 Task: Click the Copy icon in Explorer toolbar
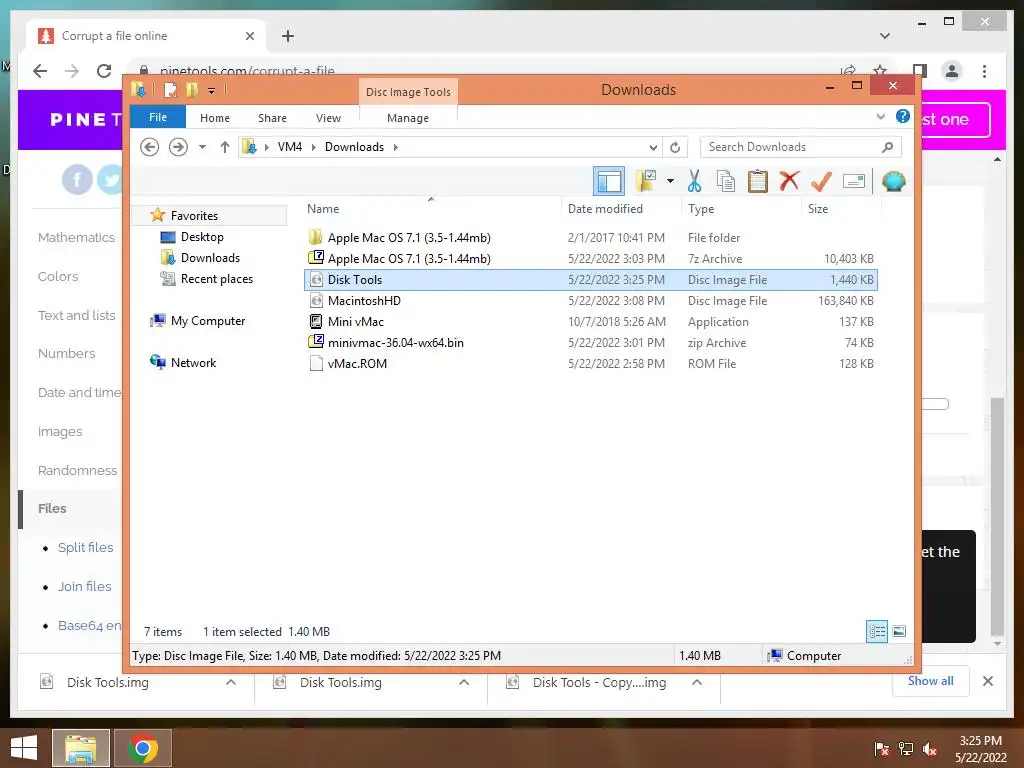[x=726, y=182]
